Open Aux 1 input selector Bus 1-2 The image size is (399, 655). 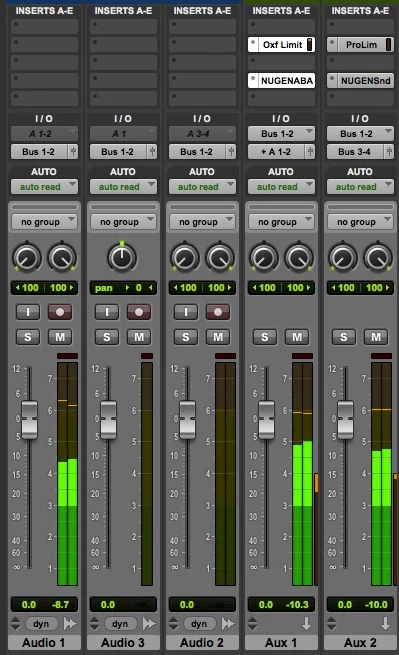coord(281,134)
